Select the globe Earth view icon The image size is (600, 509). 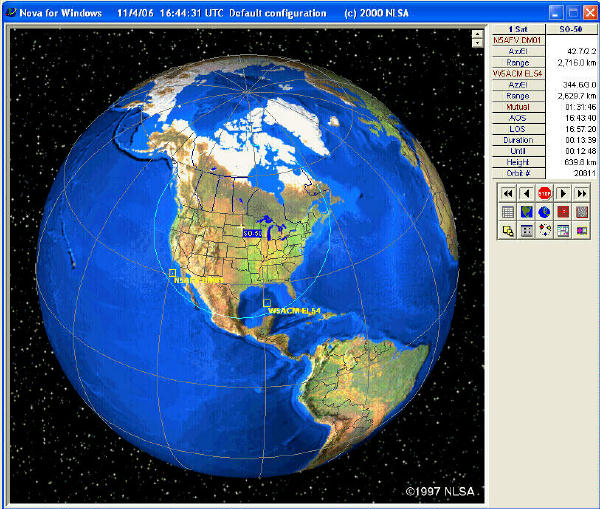pos(545,212)
